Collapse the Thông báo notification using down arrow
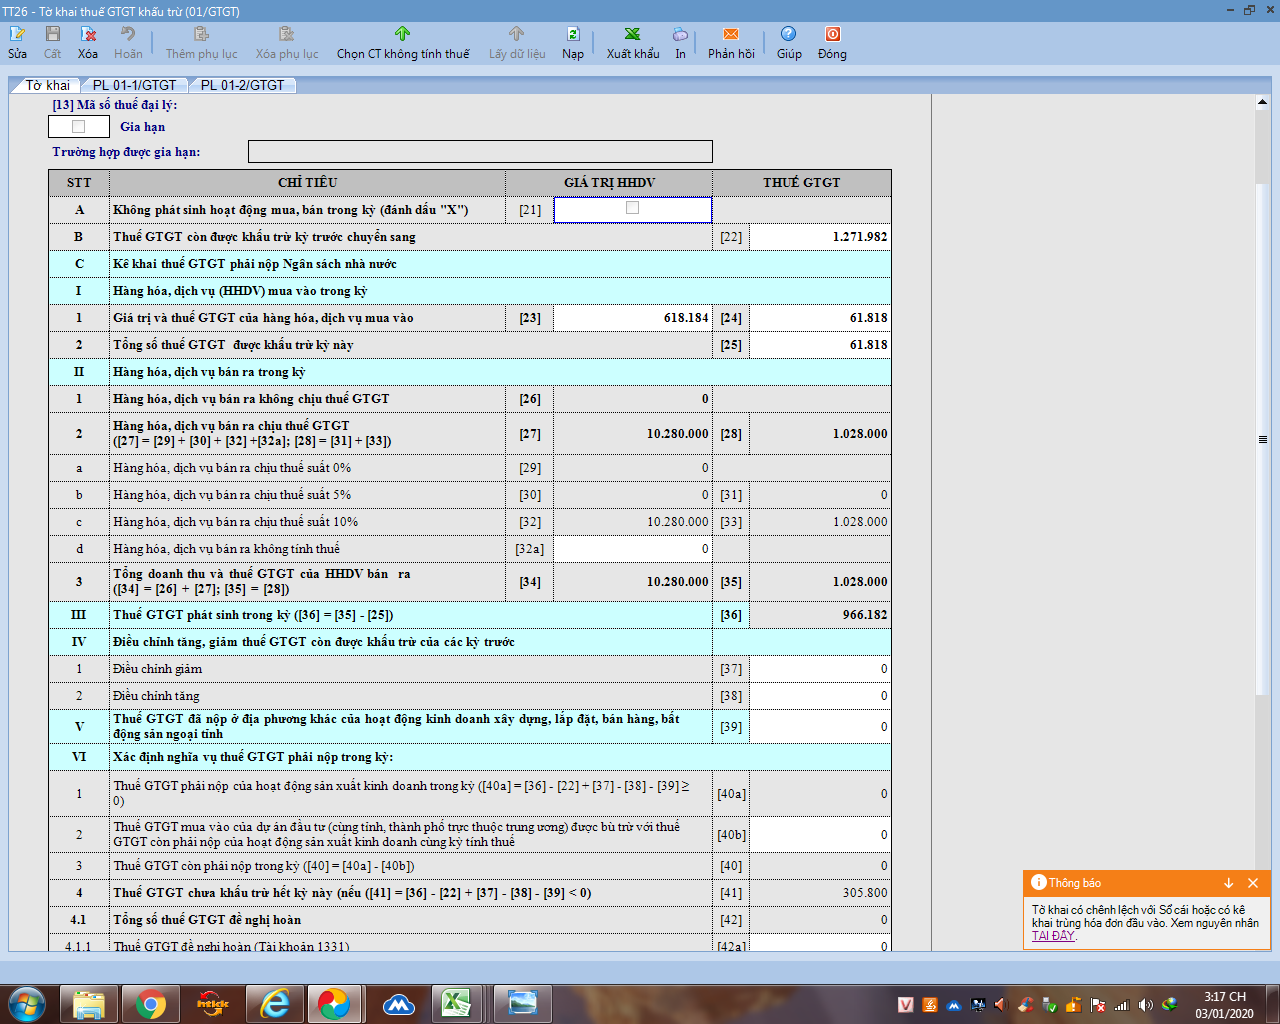Viewport: 1280px width, 1024px height. click(1228, 883)
